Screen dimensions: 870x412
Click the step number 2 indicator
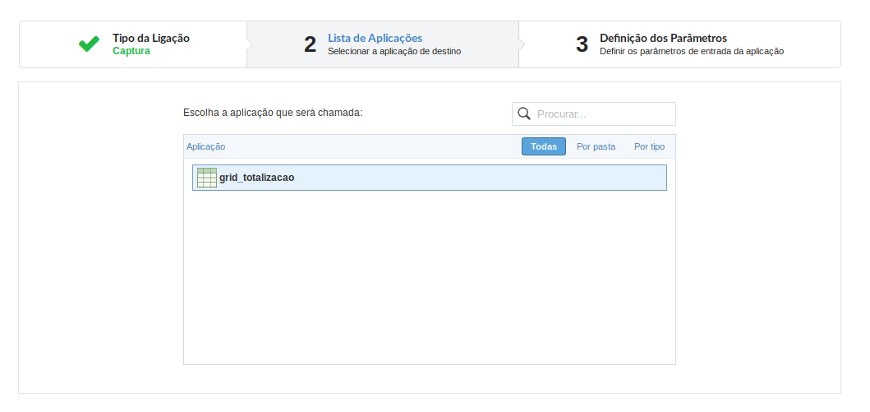tap(310, 44)
